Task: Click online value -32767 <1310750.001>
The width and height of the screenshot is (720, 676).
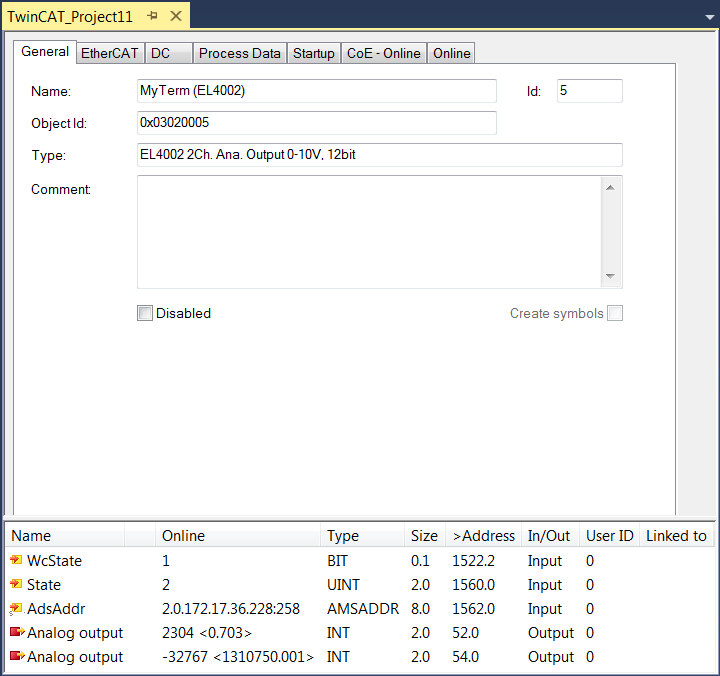Action: [x=238, y=656]
